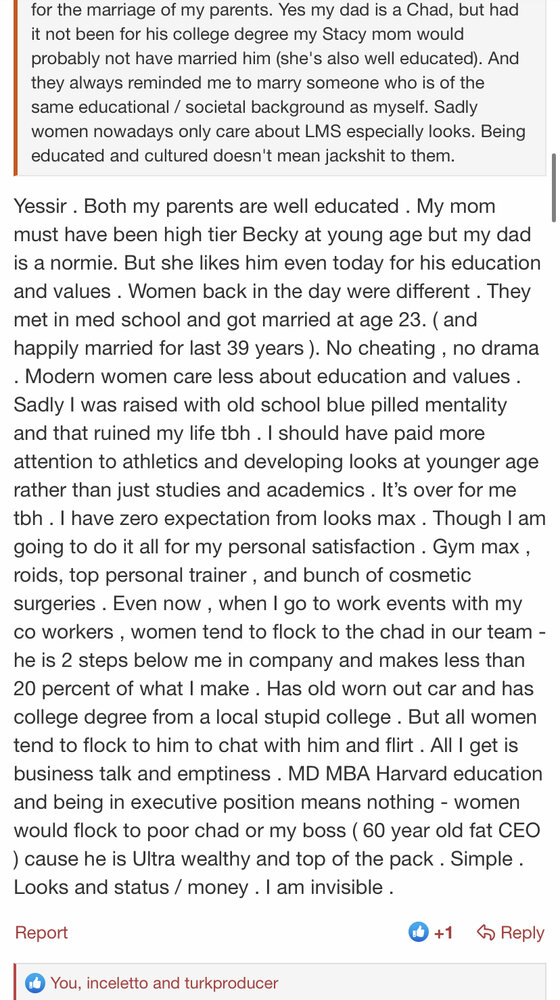Click '60 year old fat CEO' text
The image size is (560, 1000).
click(x=452, y=830)
